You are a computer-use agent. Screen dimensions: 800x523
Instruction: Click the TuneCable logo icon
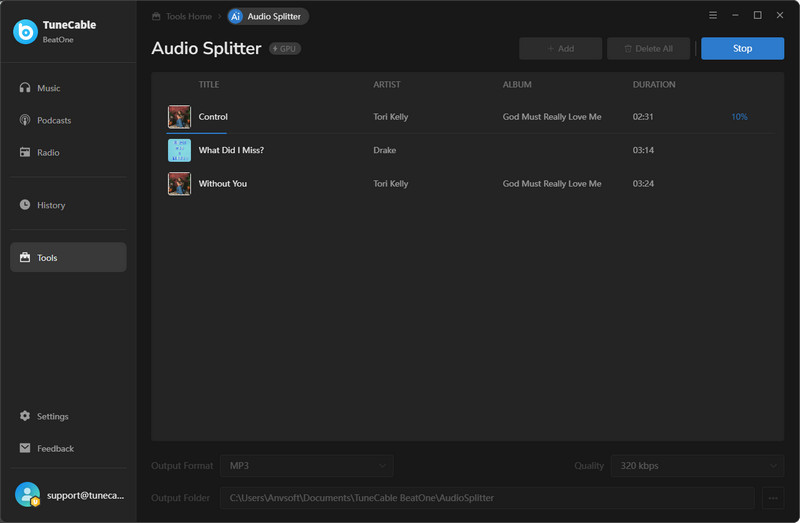point(25,32)
